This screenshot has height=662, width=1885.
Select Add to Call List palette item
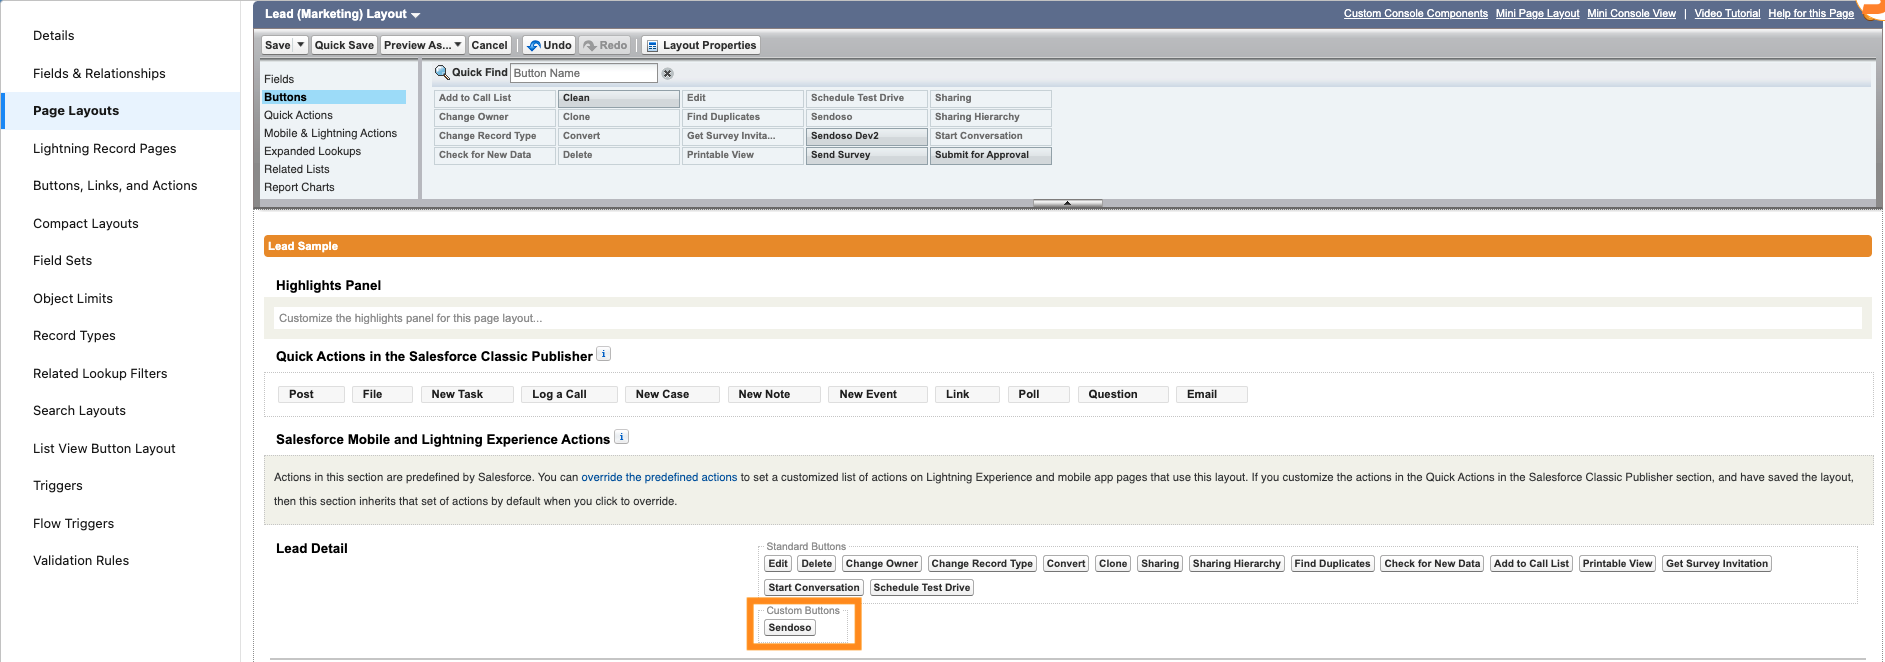(494, 98)
